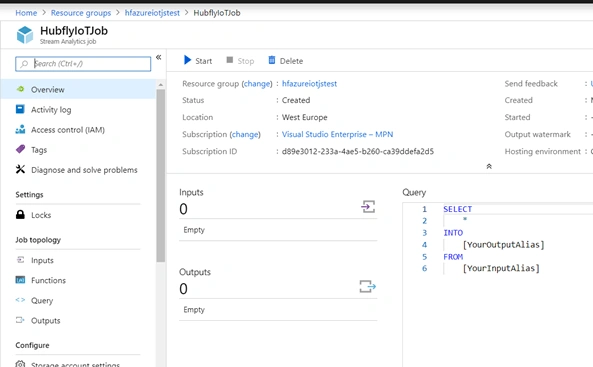The image size is (593, 367).
Task: Click the add input icon in Inputs tile
Action: coord(368,207)
